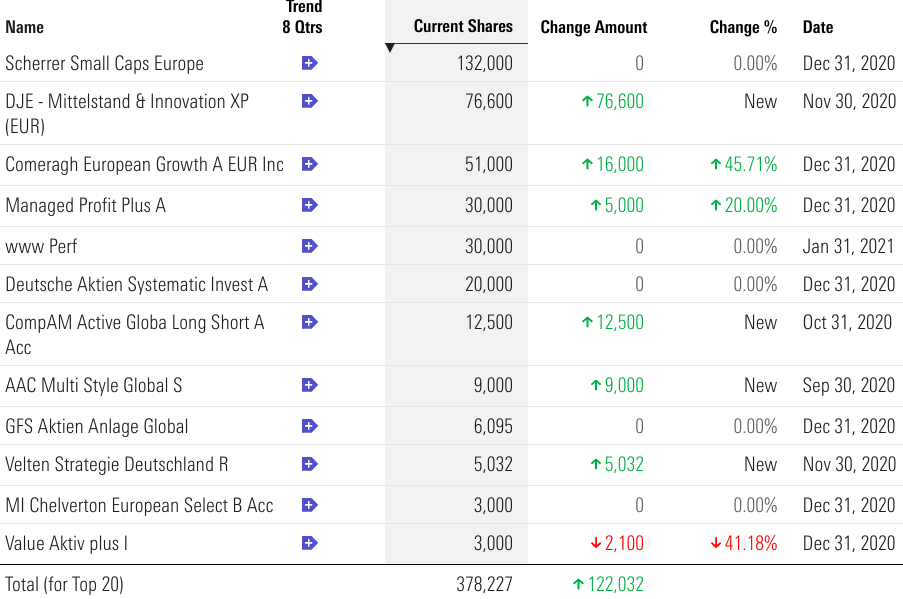Toggle sort arrow under Current Shares header
The width and height of the screenshot is (903, 599).
pos(390,48)
